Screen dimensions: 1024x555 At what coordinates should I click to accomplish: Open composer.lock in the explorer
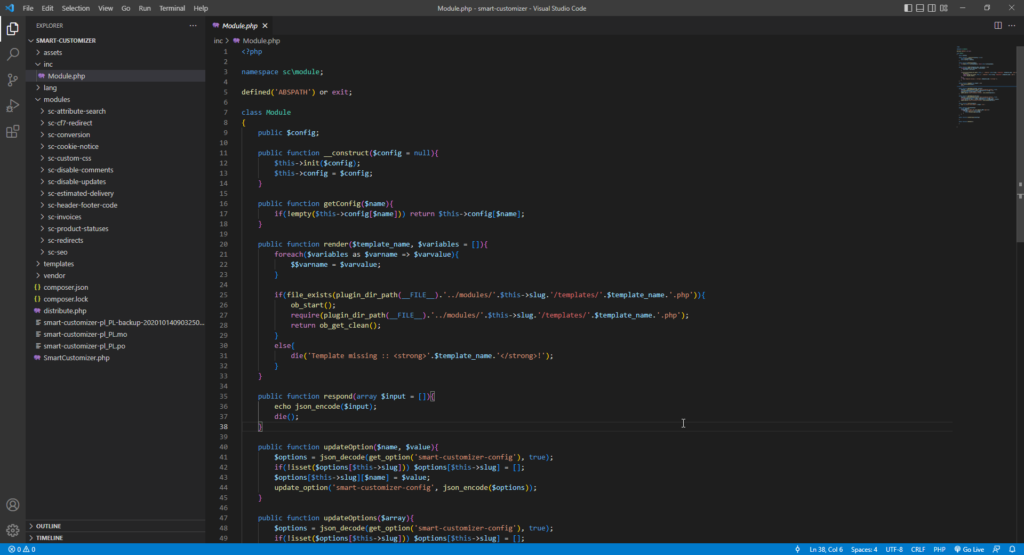point(116,299)
